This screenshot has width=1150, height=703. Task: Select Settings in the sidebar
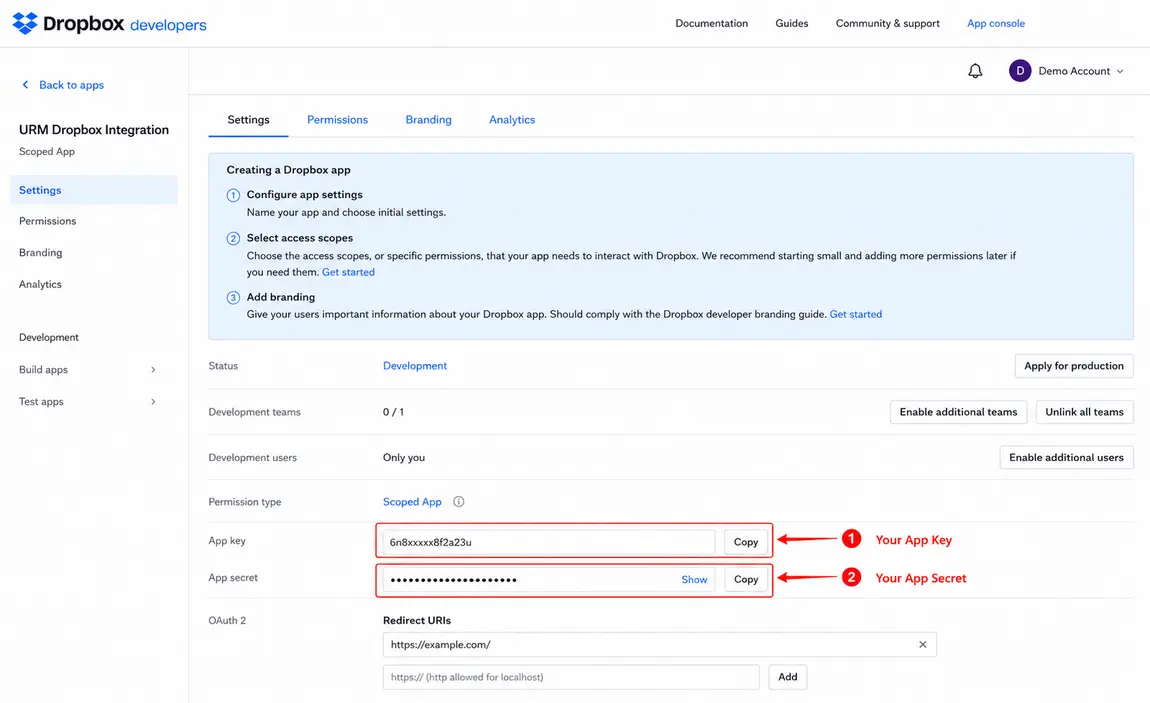[94, 190]
